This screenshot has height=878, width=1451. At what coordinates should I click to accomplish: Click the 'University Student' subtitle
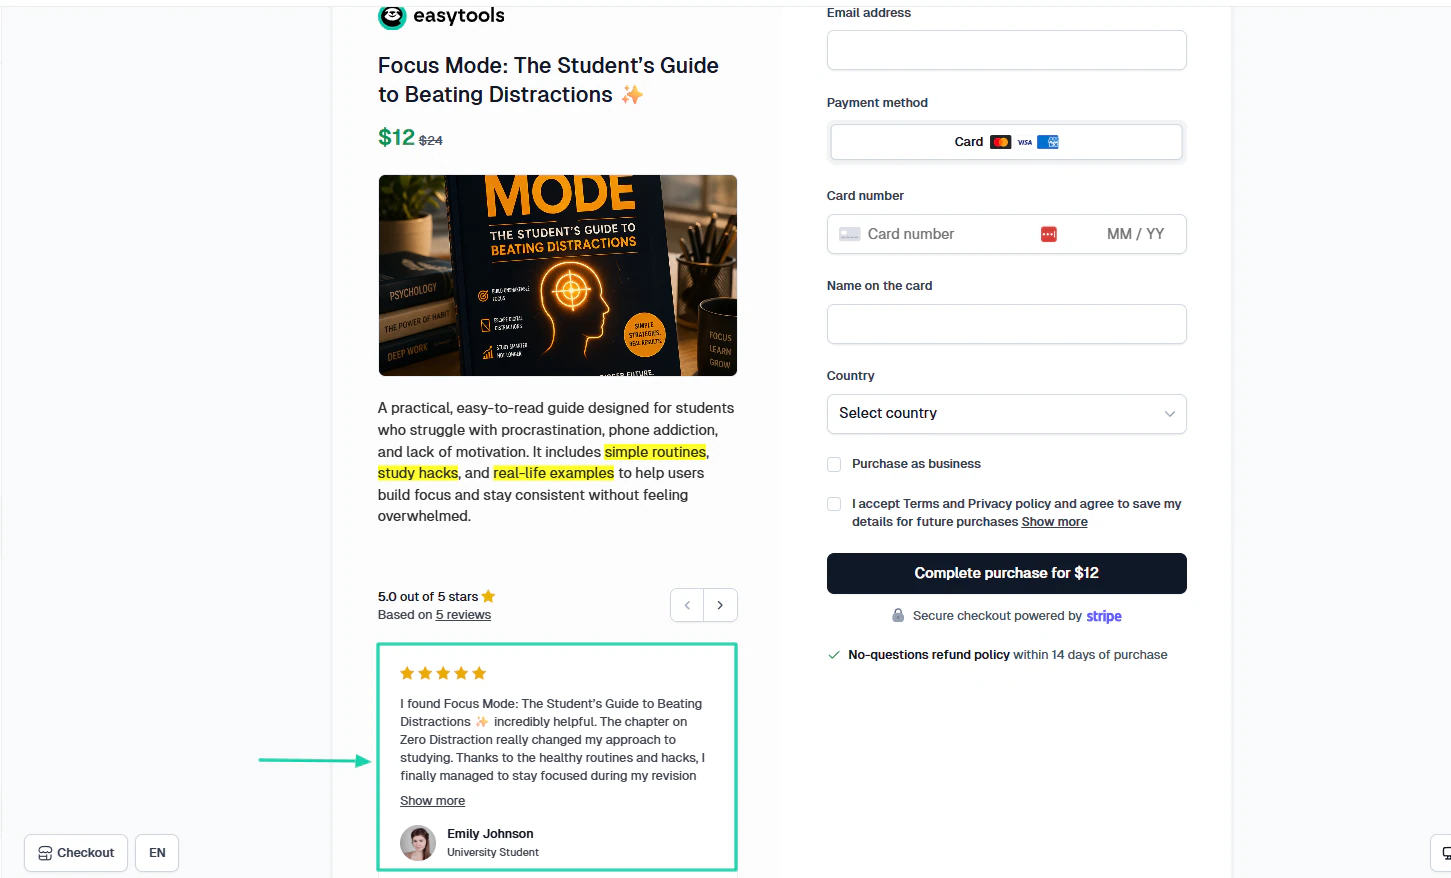493,853
